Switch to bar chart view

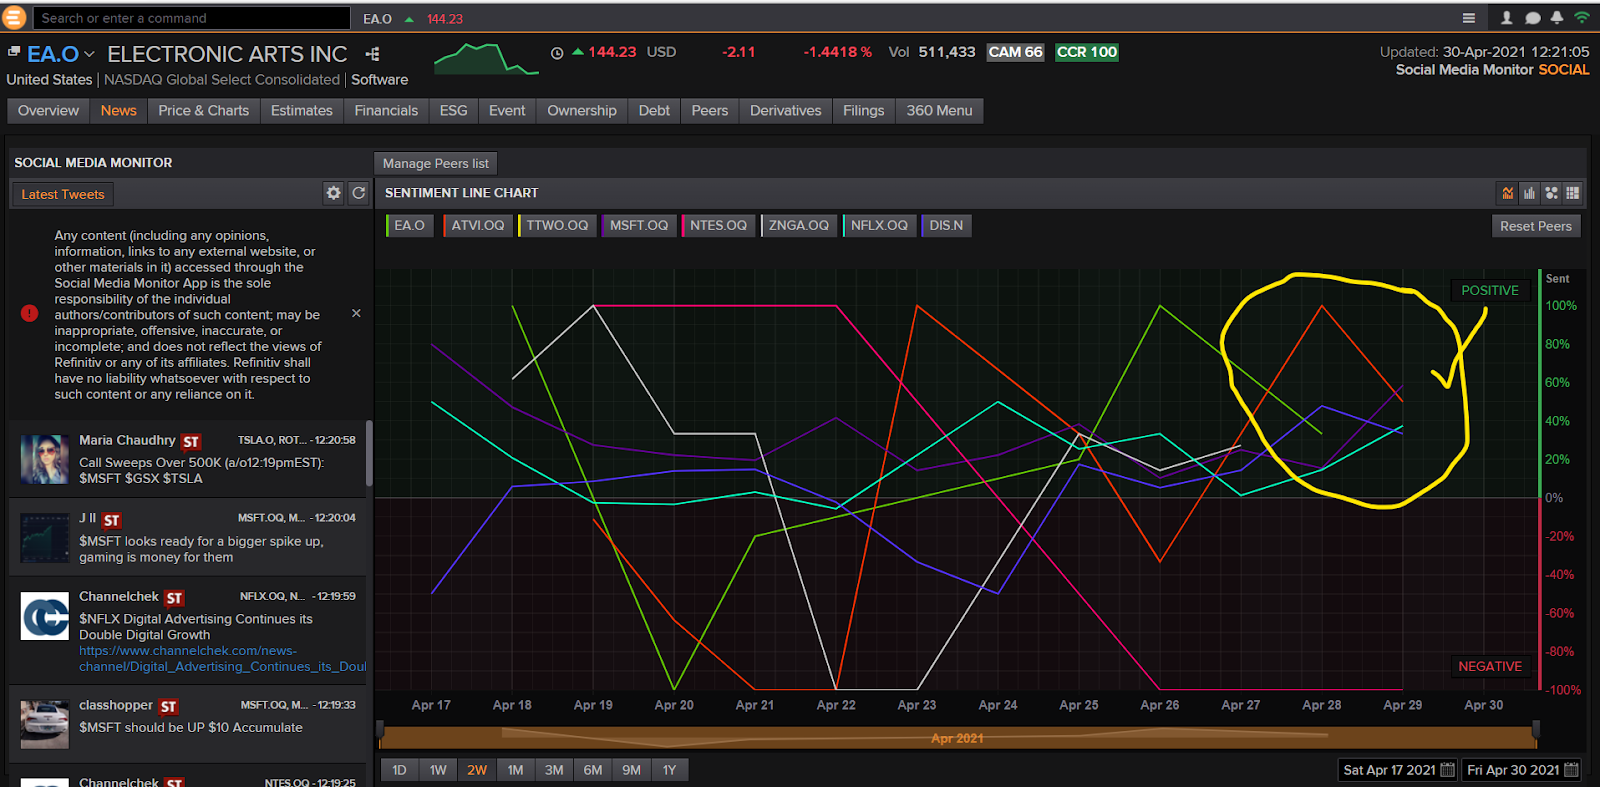tap(1529, 193)
